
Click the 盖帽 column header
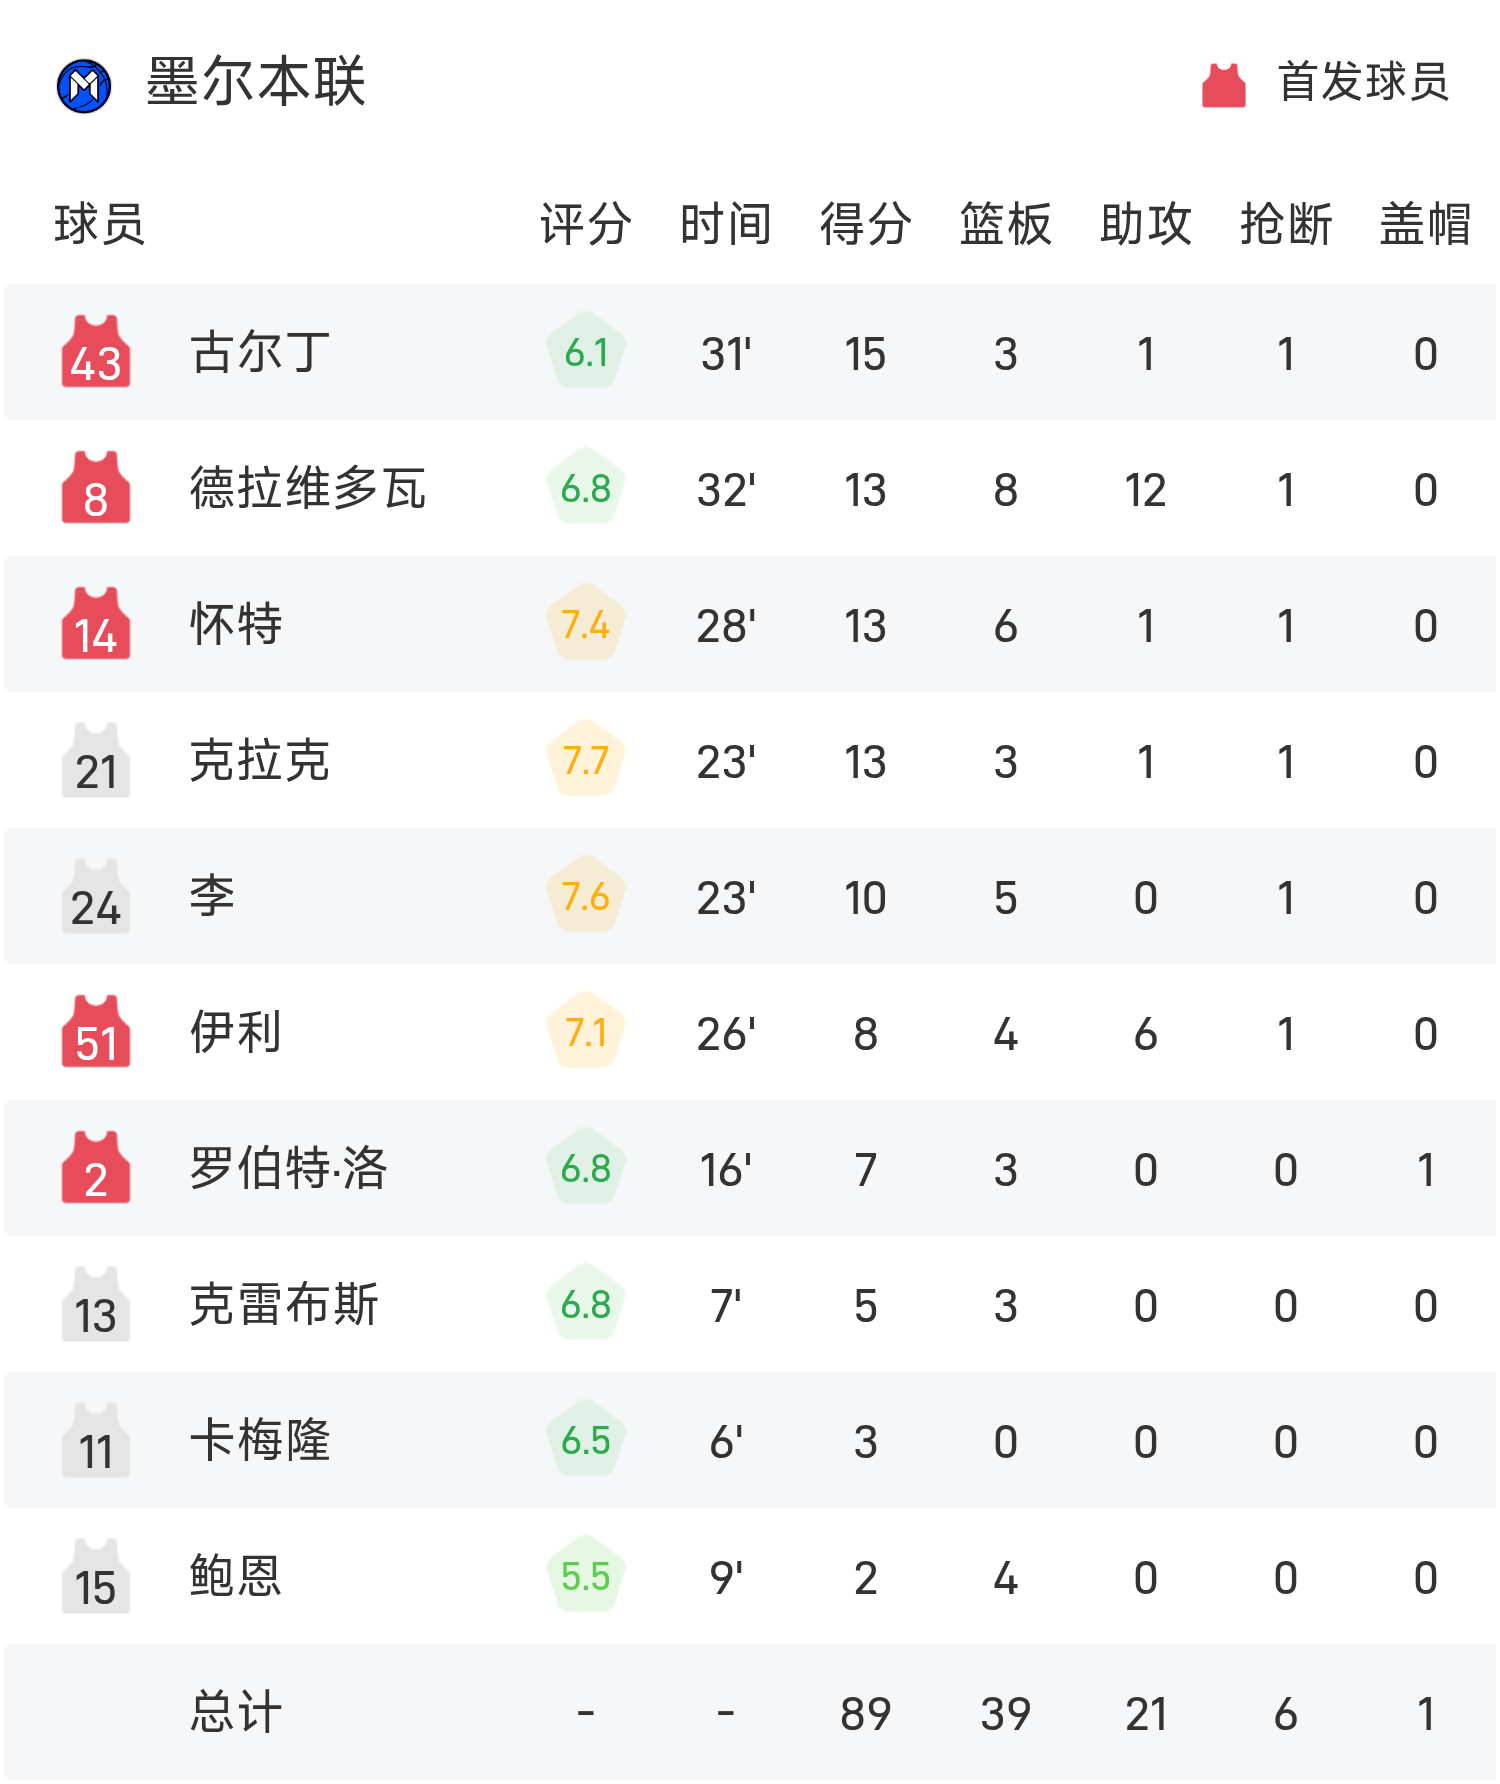point(1425,224)
